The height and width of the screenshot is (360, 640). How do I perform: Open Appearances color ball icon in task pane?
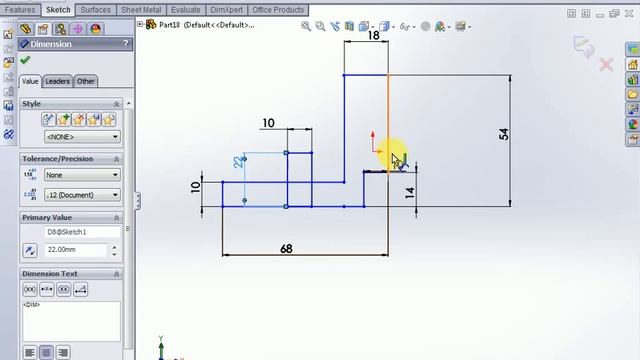[633, 124]
